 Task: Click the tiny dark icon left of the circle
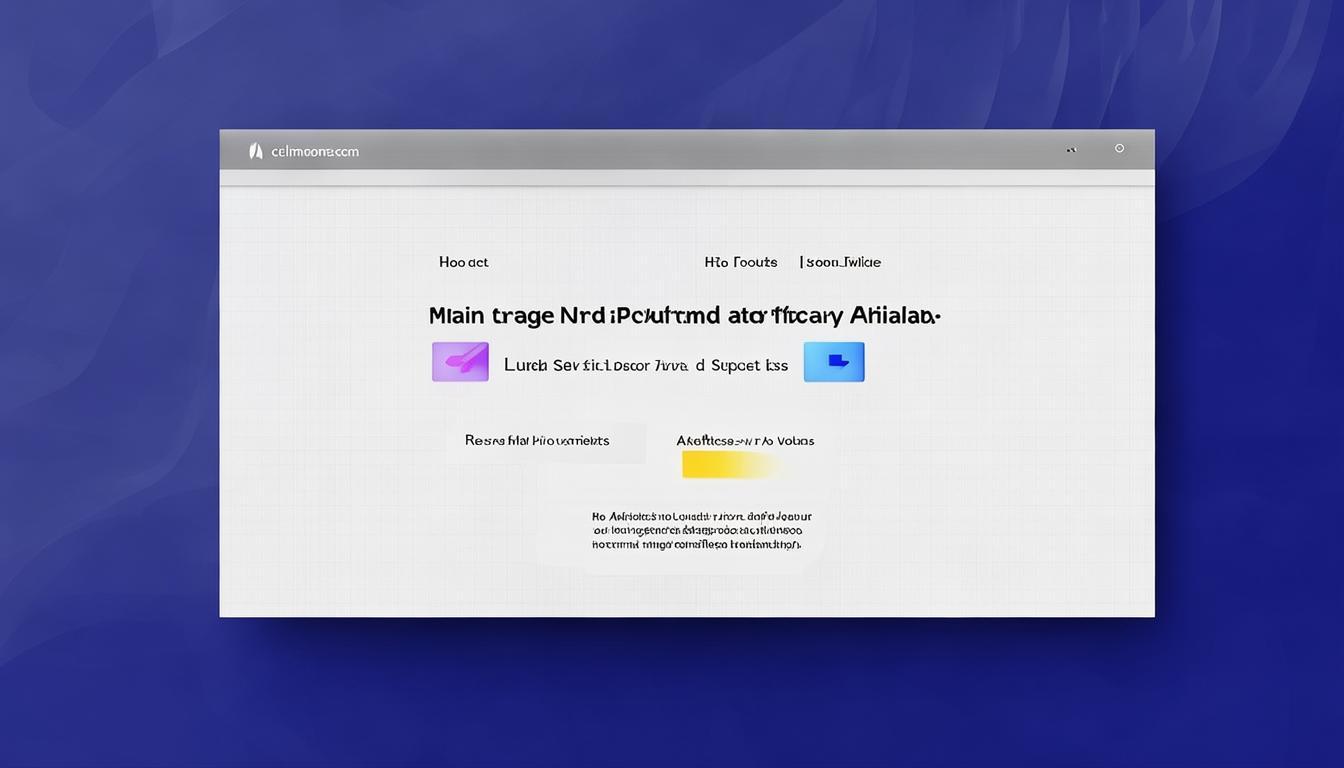[x=1071, y=151]
